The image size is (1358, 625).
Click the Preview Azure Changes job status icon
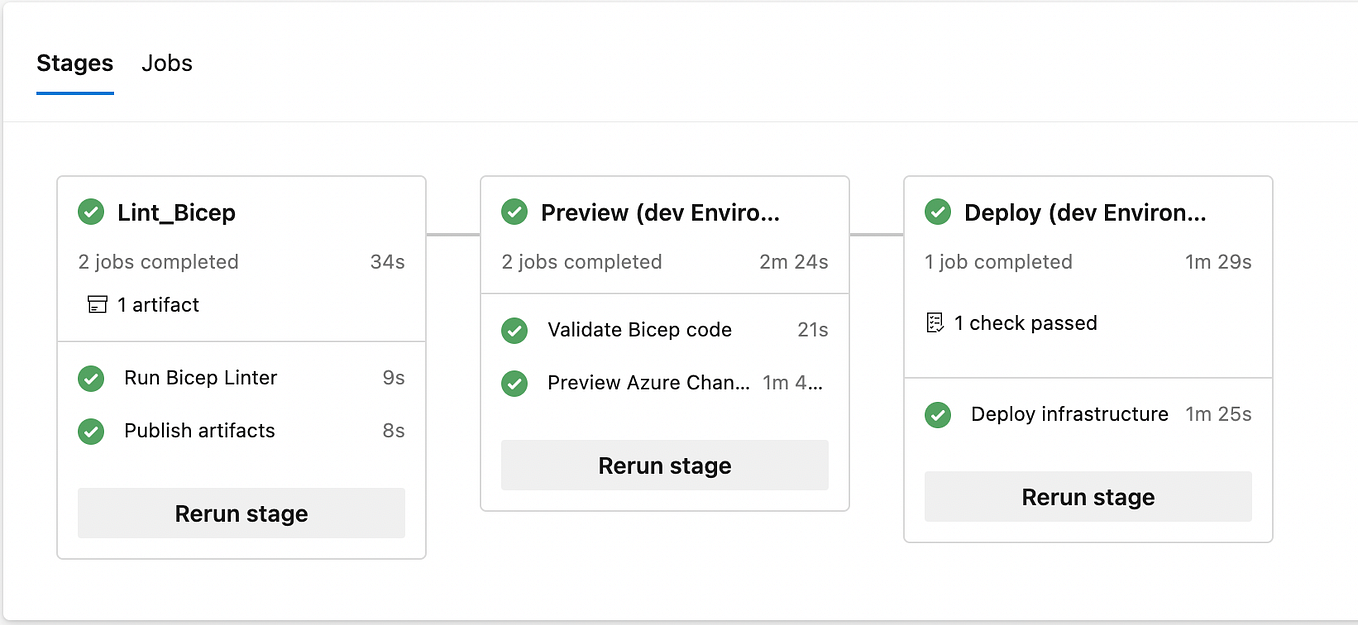click(514, 383)
